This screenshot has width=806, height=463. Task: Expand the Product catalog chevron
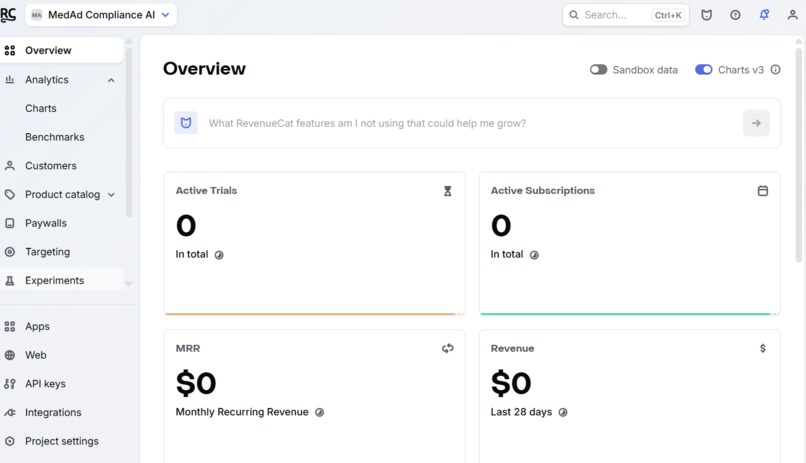pos(111,195)
